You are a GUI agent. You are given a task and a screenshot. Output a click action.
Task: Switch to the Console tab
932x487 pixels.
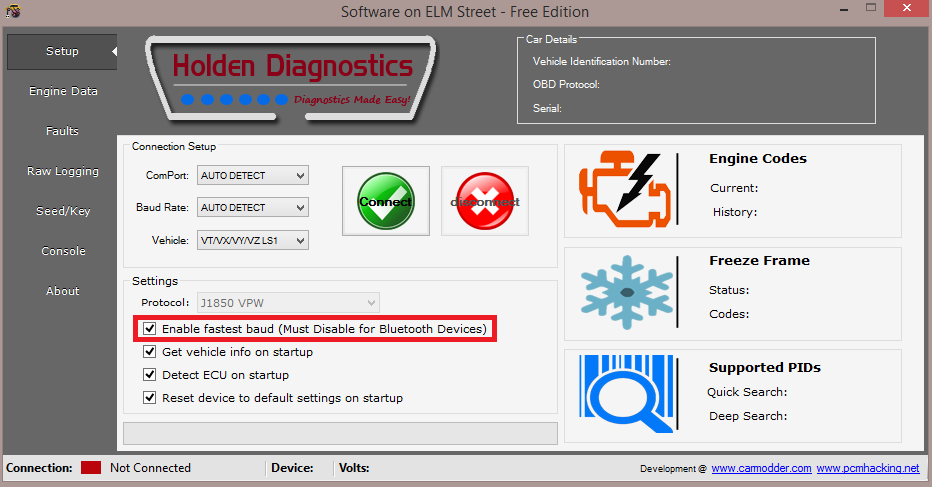(63, 251)
